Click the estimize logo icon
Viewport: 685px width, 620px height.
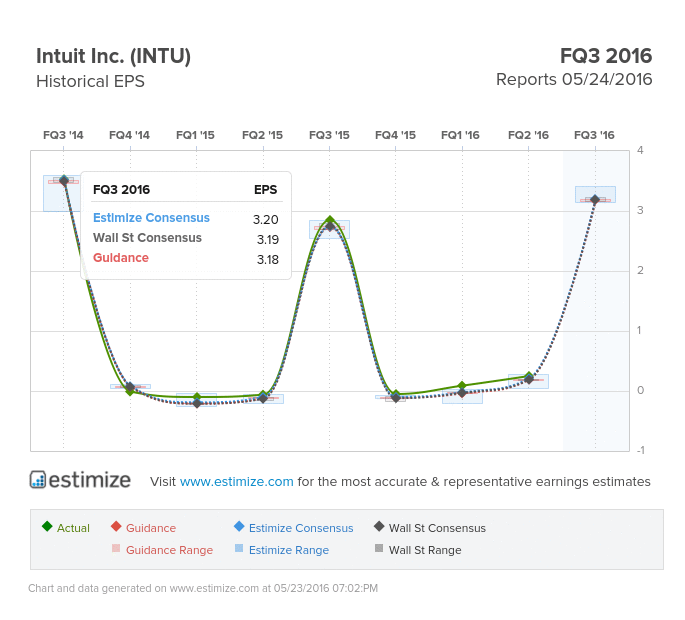pyautogui.click(x=38, y=479)
